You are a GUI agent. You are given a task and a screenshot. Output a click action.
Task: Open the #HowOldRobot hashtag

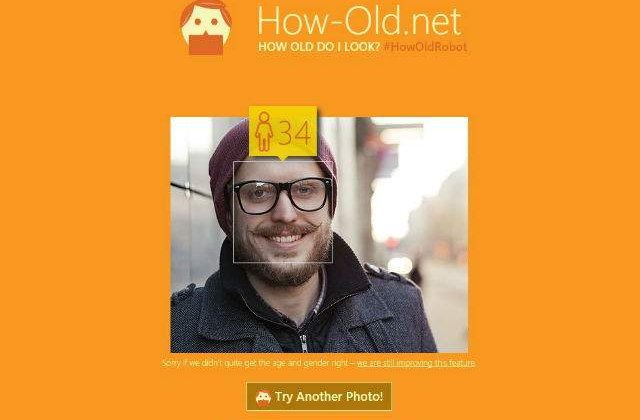point(425,47)
